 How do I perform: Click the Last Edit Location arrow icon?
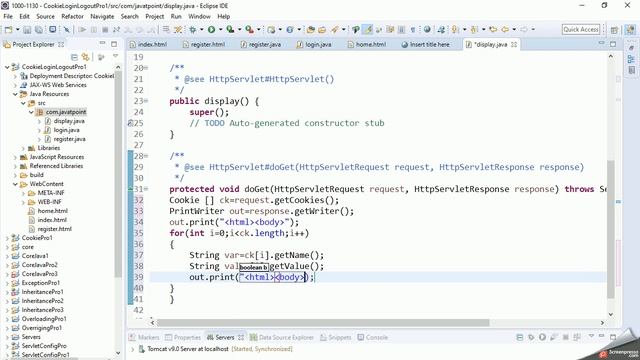(x=493, y=29)
